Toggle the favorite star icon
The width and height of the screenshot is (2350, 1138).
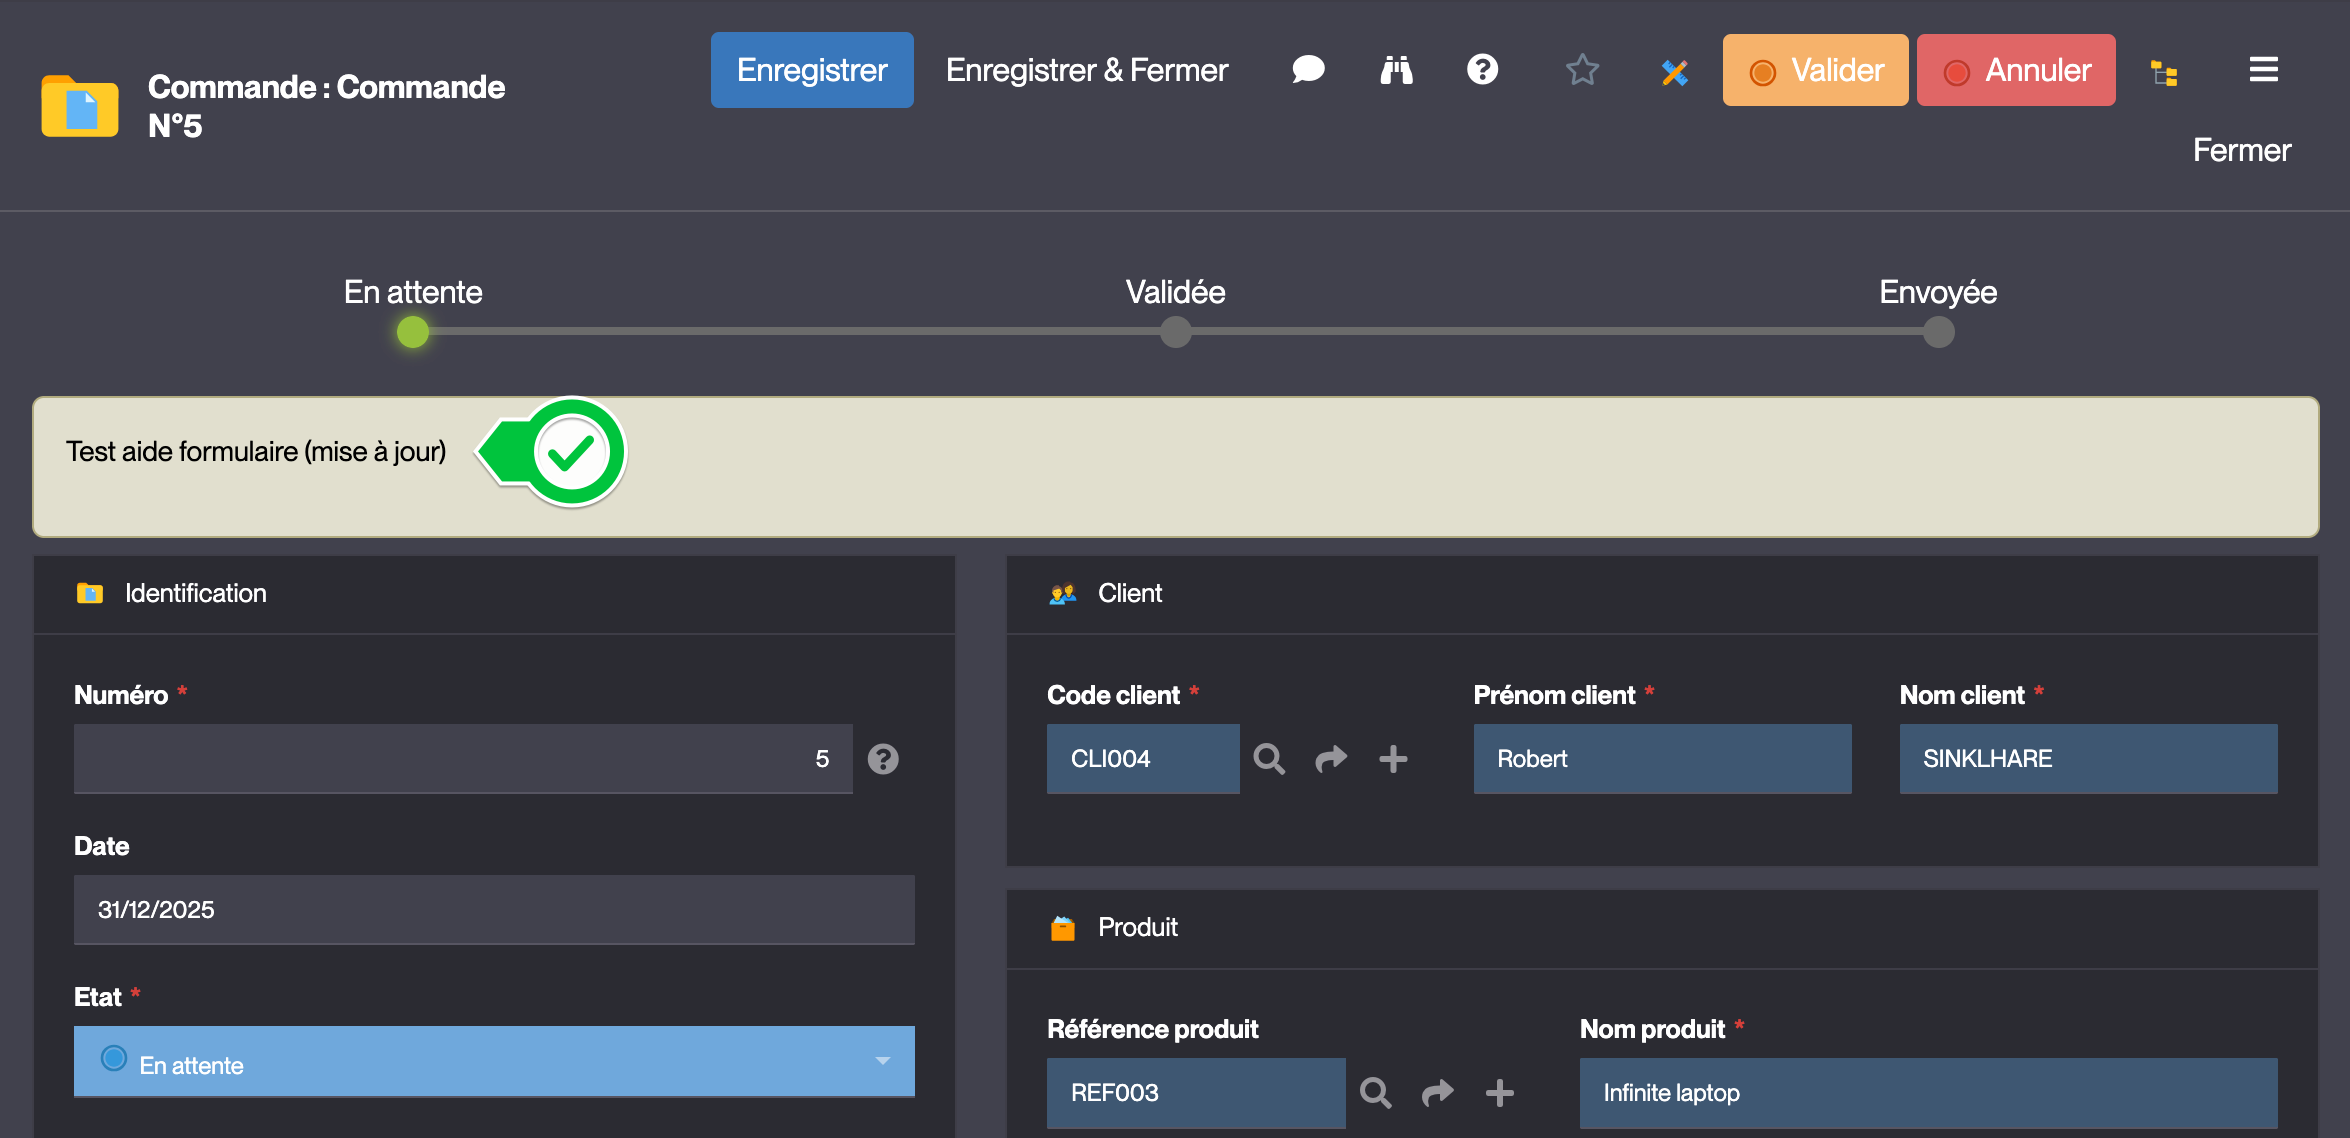click(1582, 70)
